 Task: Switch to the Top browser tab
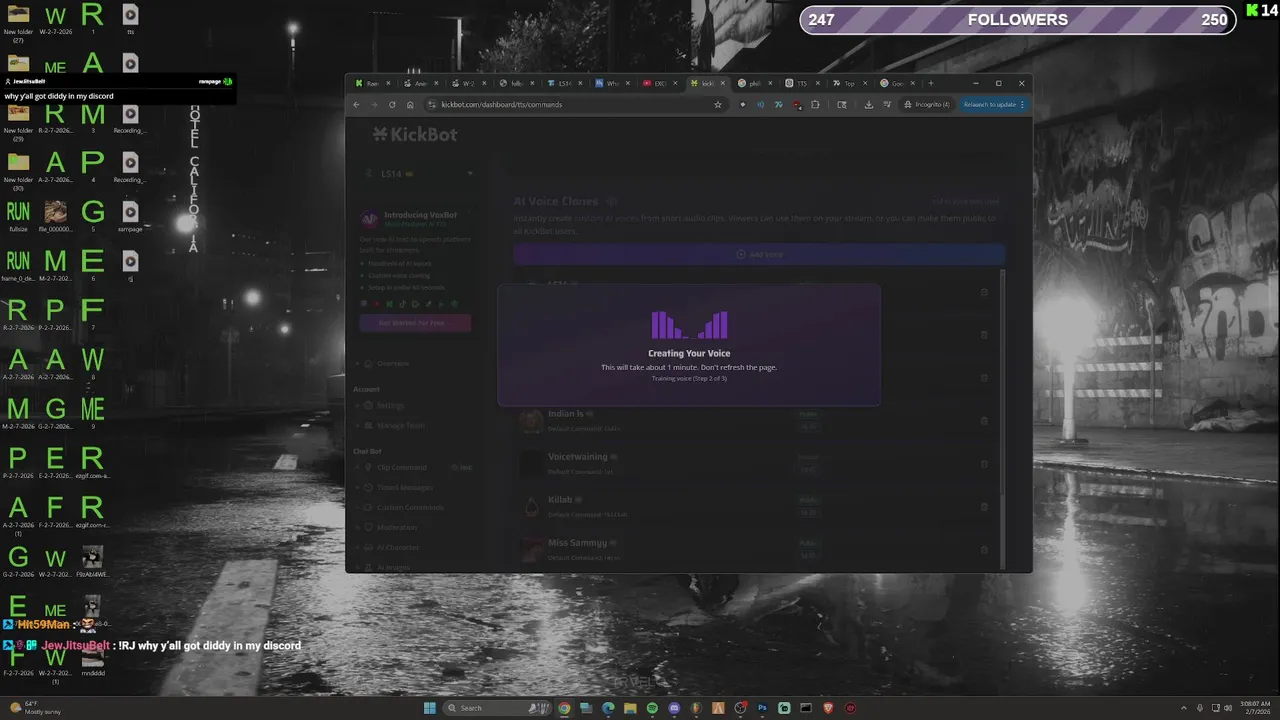[849, 83]
